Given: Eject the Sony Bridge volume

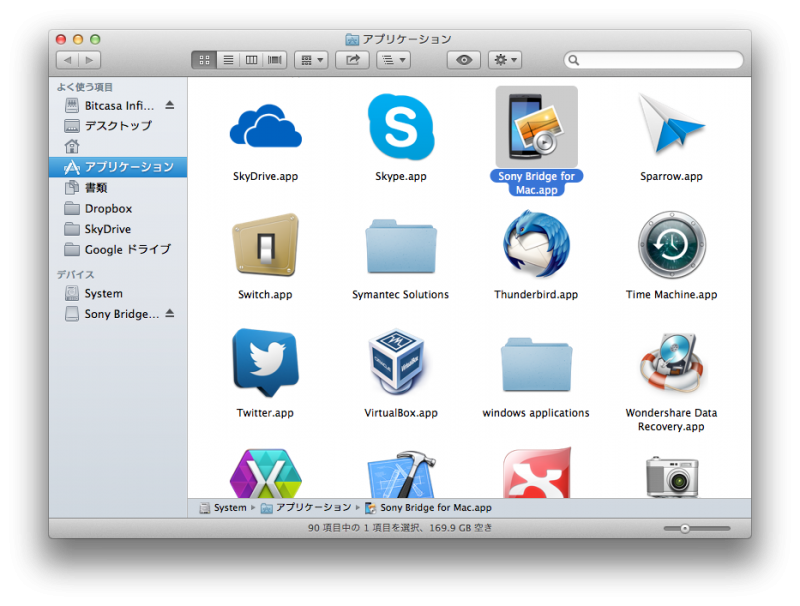Looking at the screenshot, I should click(170, 313).
